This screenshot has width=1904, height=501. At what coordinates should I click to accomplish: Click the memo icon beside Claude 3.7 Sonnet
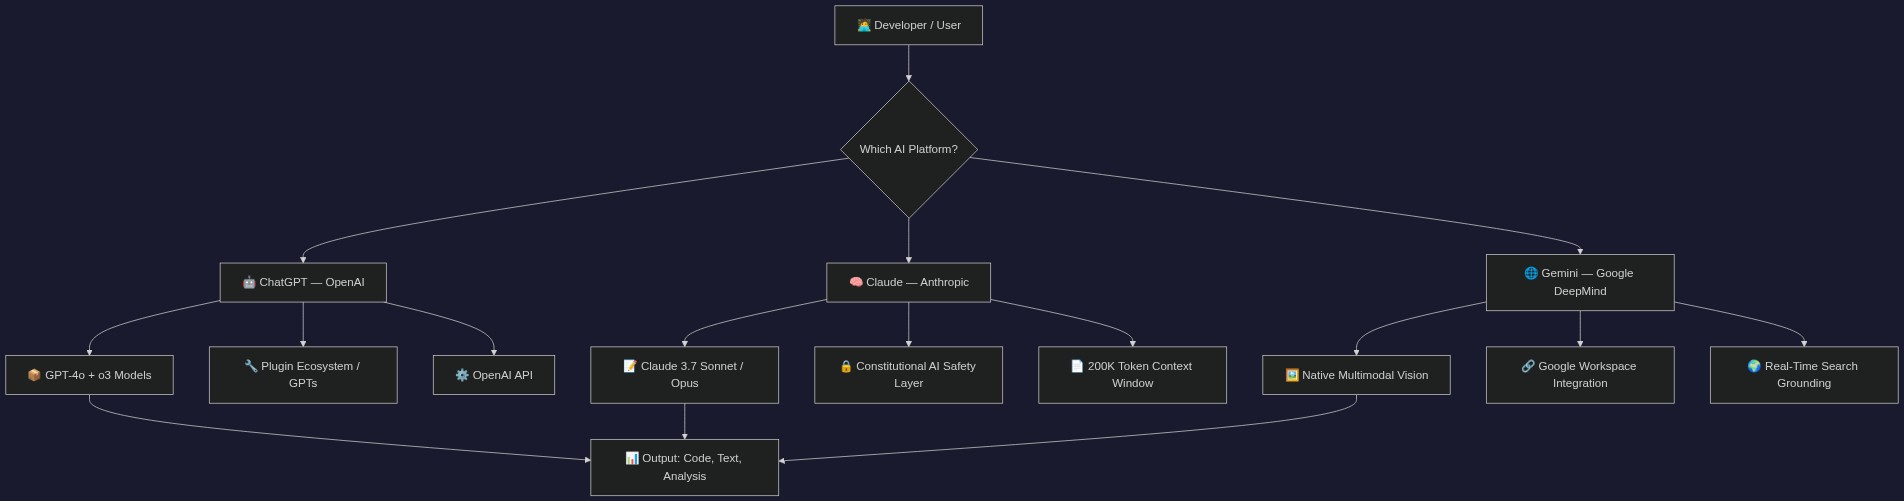tap(630, 366)
